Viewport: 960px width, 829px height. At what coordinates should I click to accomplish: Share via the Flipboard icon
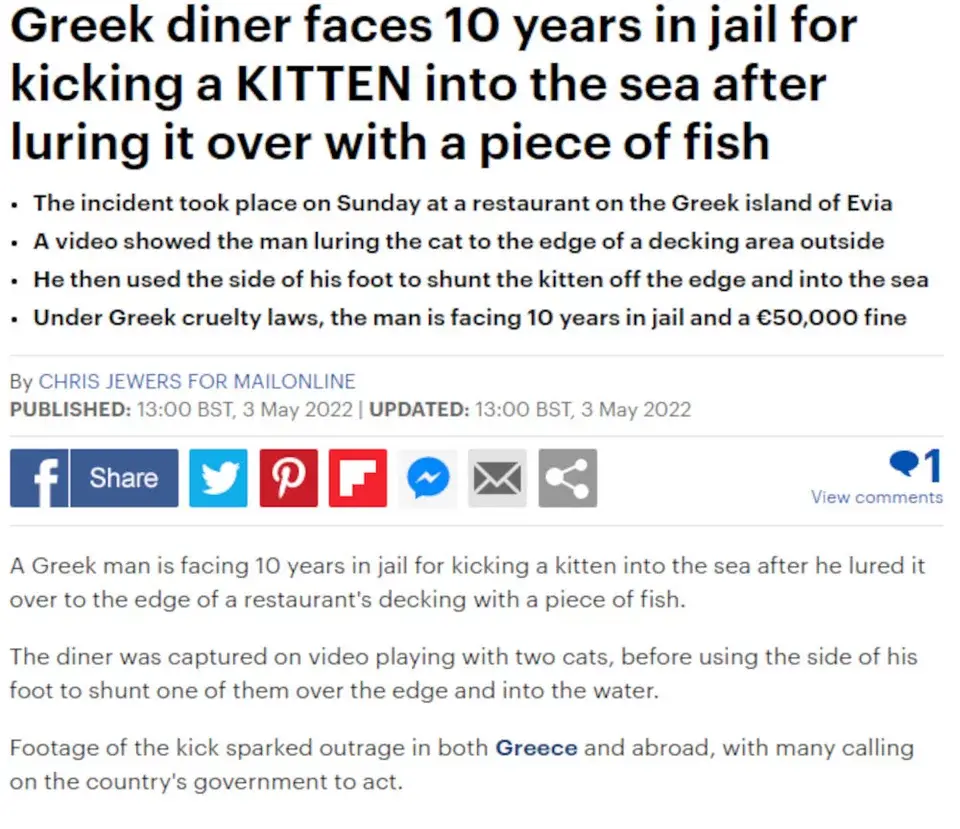click(357, 478)
